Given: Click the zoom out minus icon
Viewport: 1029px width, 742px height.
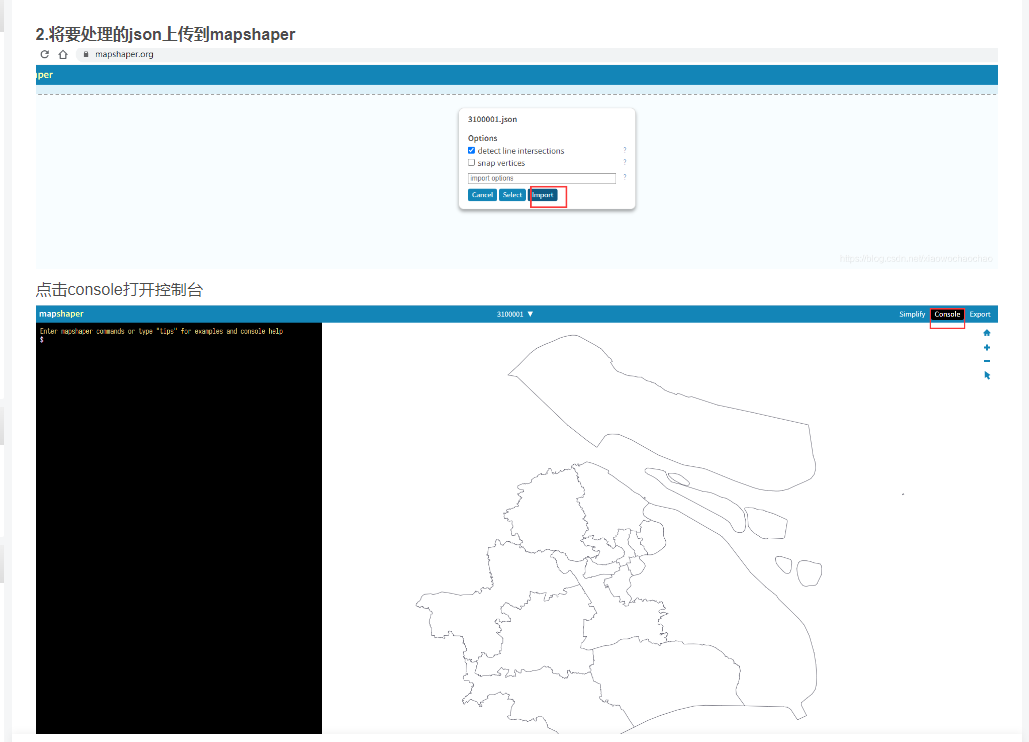Looking at the screenshot, I should [986, 361].
